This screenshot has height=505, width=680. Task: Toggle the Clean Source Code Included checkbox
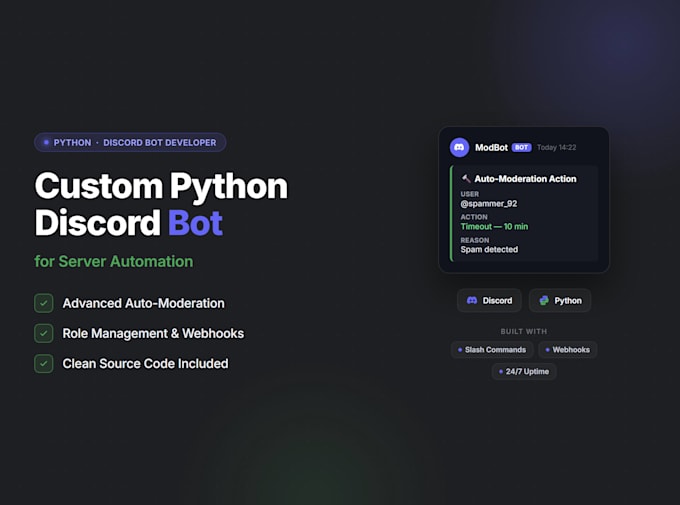pyautogui.click(x=44, y=364)
